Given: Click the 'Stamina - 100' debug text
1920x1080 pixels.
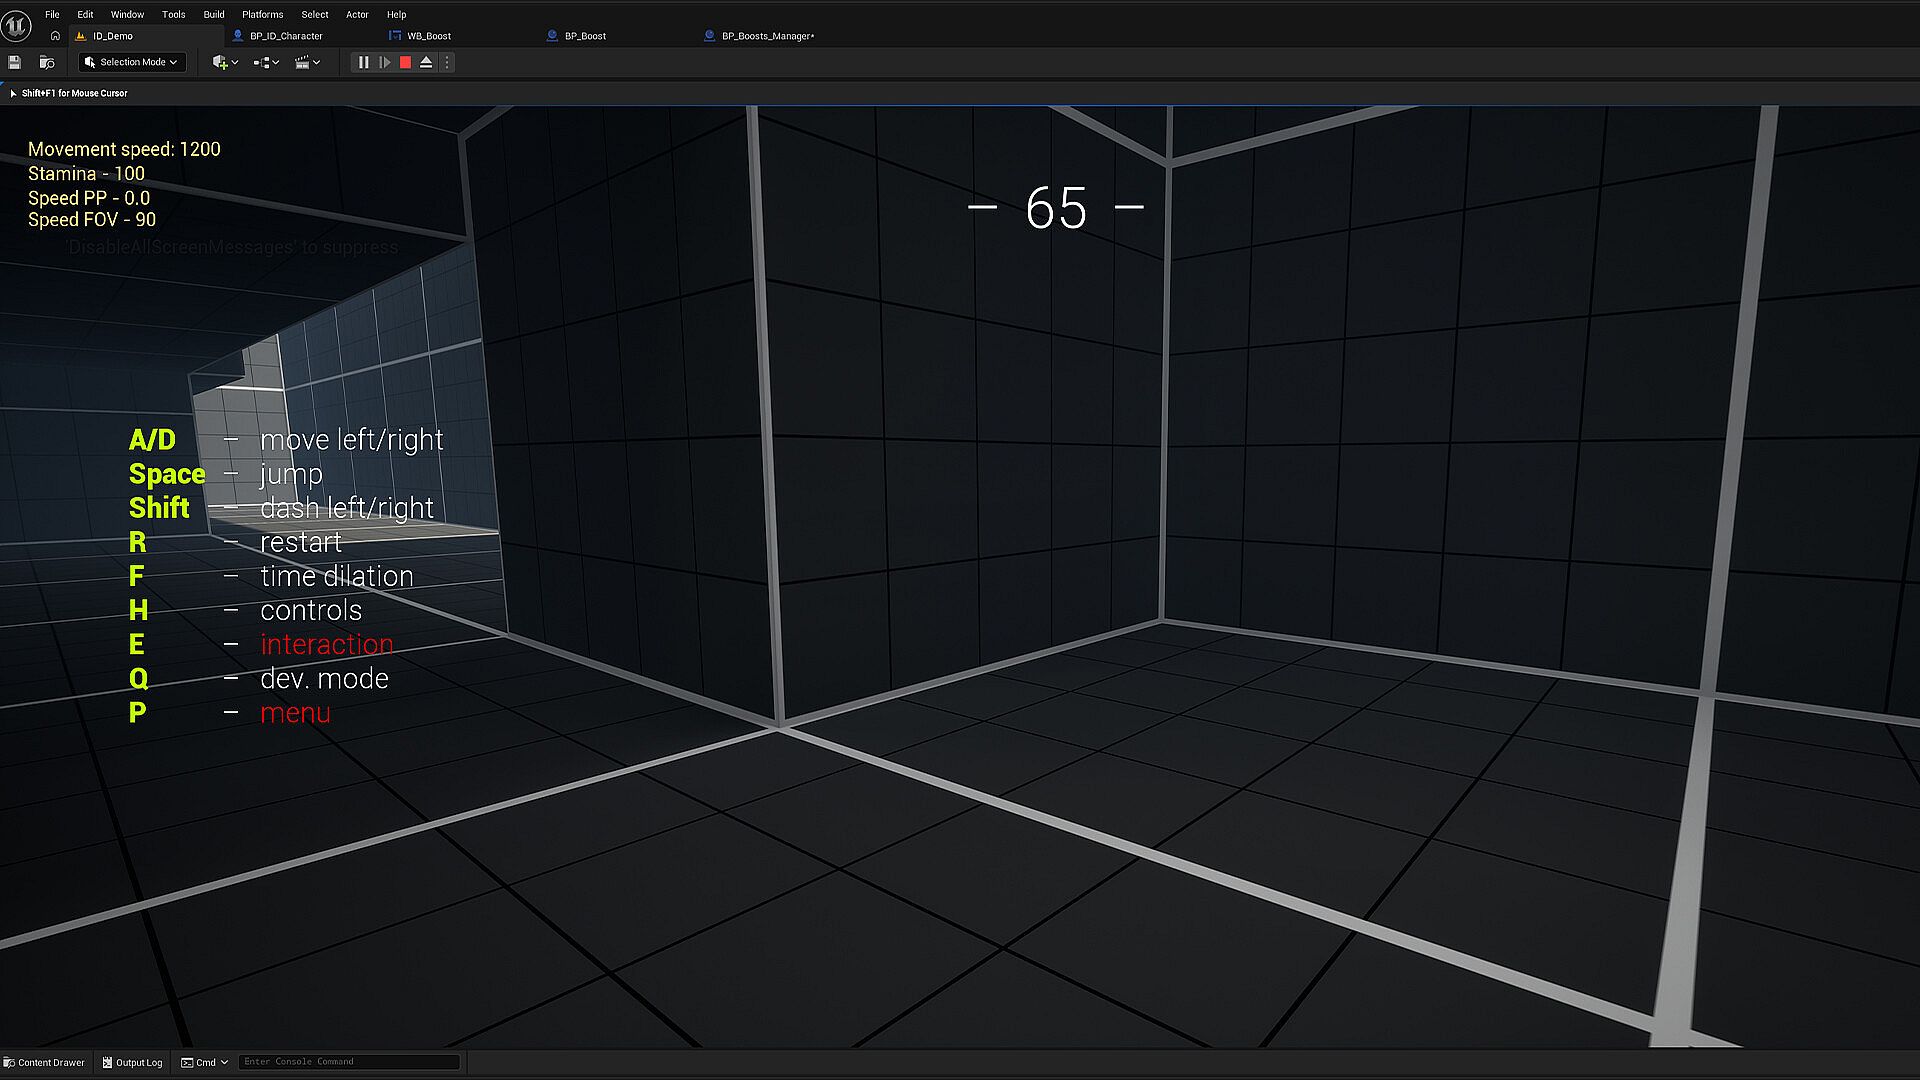Looking at the screenshot, I should [86, 173].
